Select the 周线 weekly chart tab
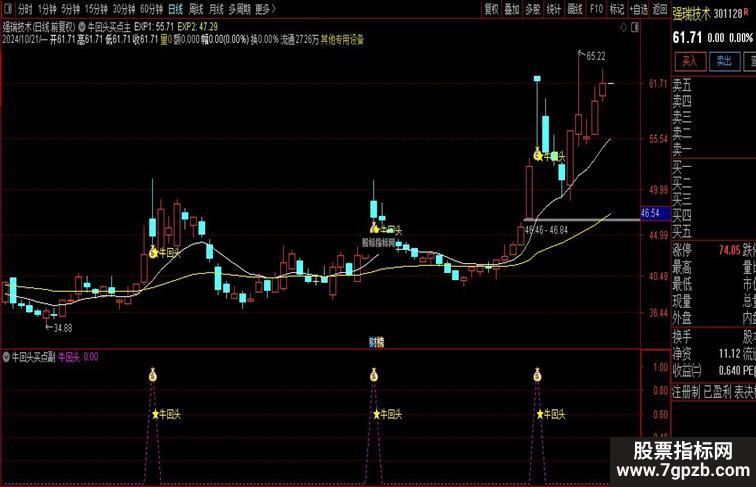This screenshot has width=756, height=487. (196, 9)
